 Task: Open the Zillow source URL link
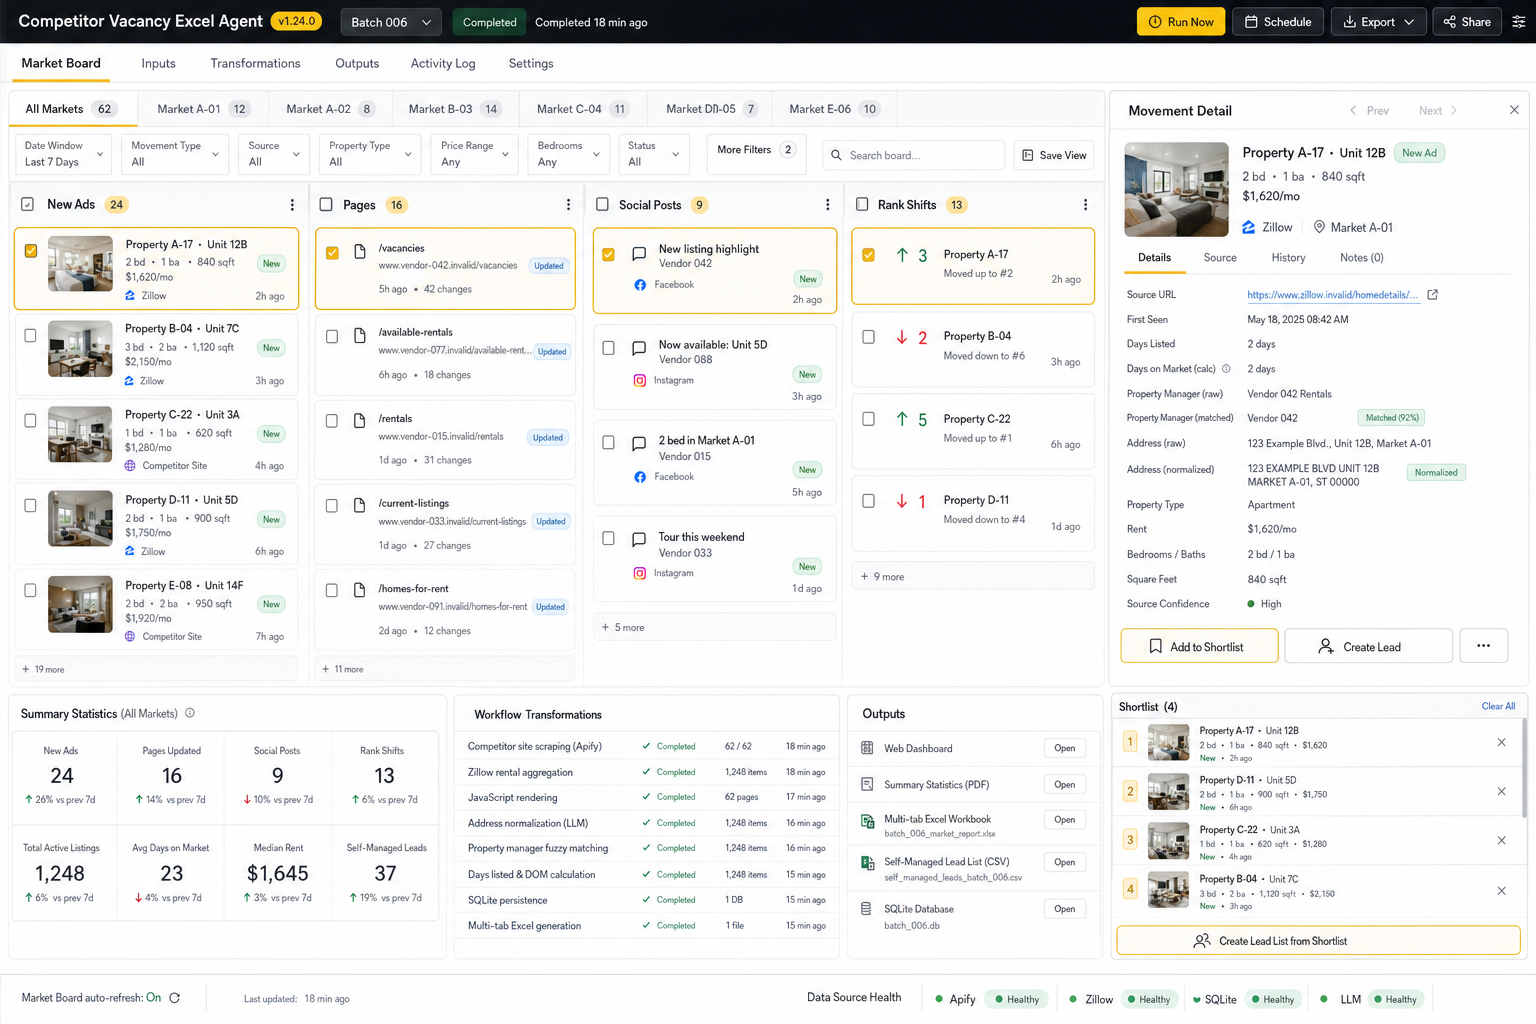[x=1332, y=295]
